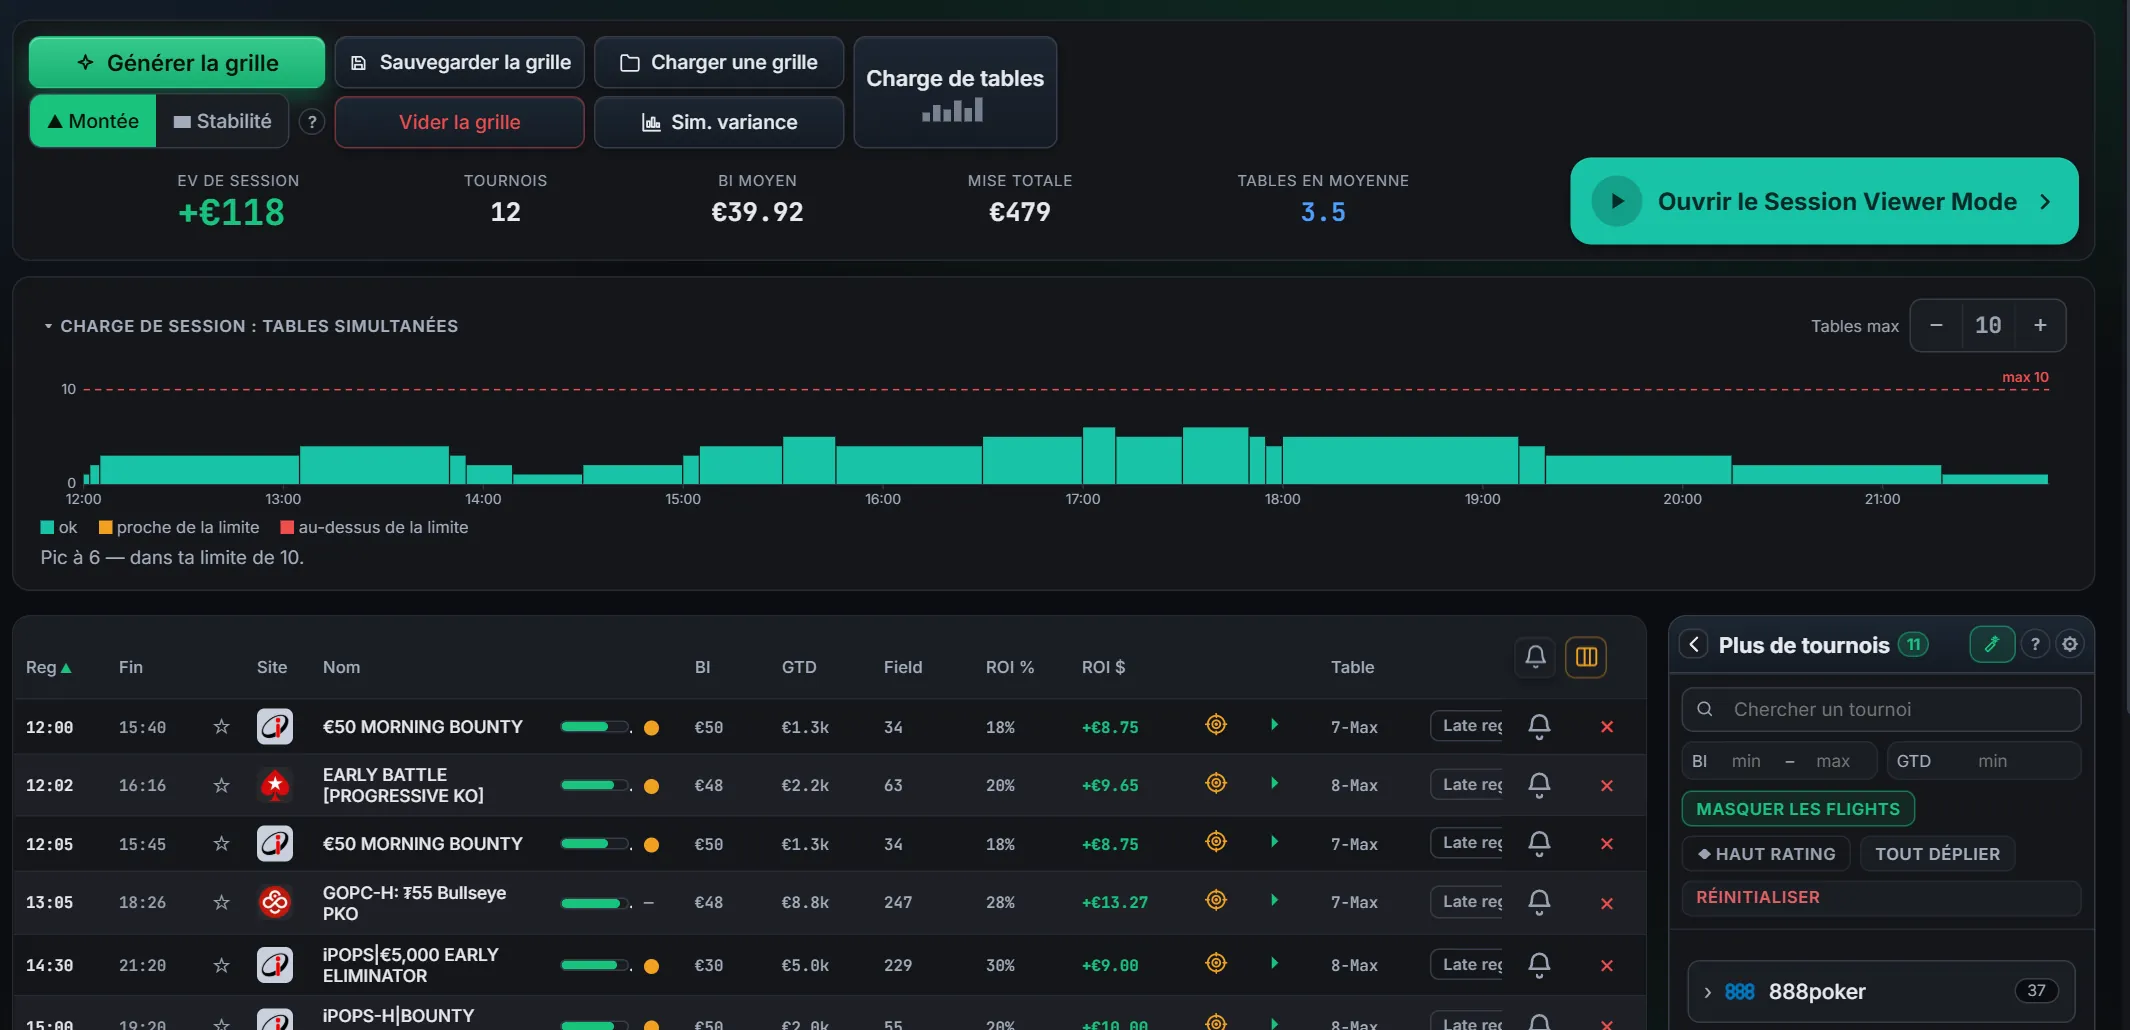The image size is (2130, 1030).
Task: Toggle HAUT RATING filter
Action: pos(1766,854)
